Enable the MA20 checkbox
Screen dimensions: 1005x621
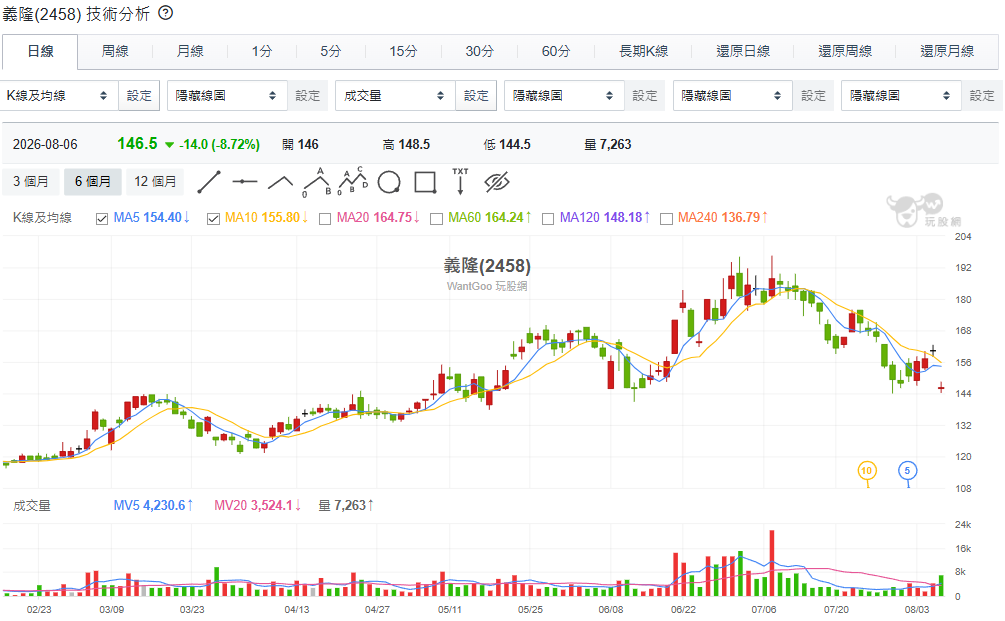[x=325, y=219]
